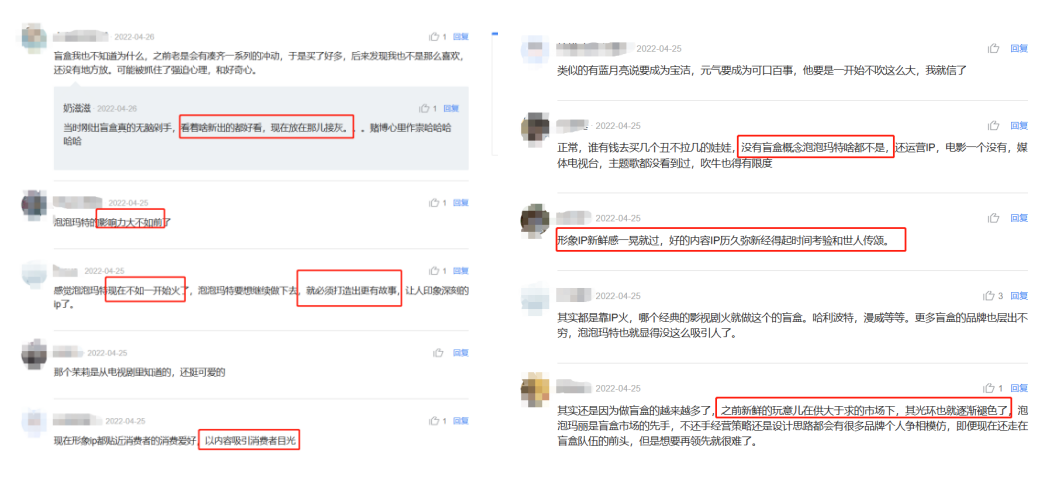
Task: Reply to the 2022-04-26 comment about 盲盒强迫心理
Action: click(461, 36)
